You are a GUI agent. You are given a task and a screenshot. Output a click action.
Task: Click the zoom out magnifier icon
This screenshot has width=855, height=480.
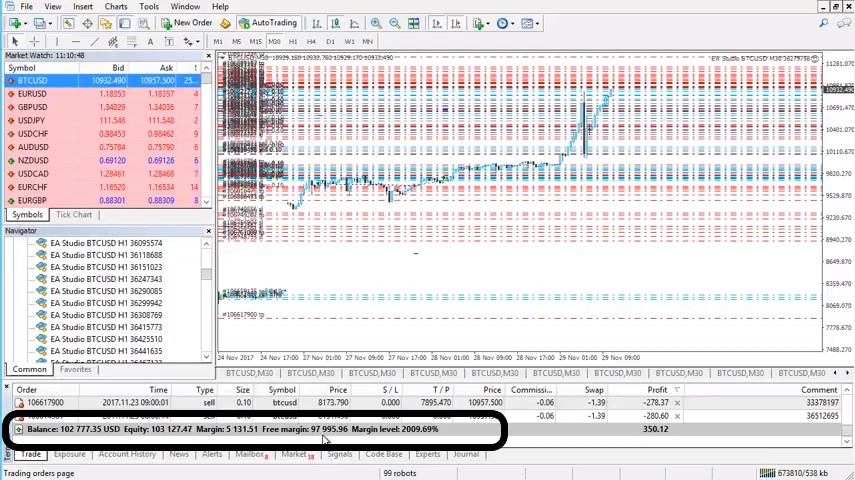(x=395, y=23)
